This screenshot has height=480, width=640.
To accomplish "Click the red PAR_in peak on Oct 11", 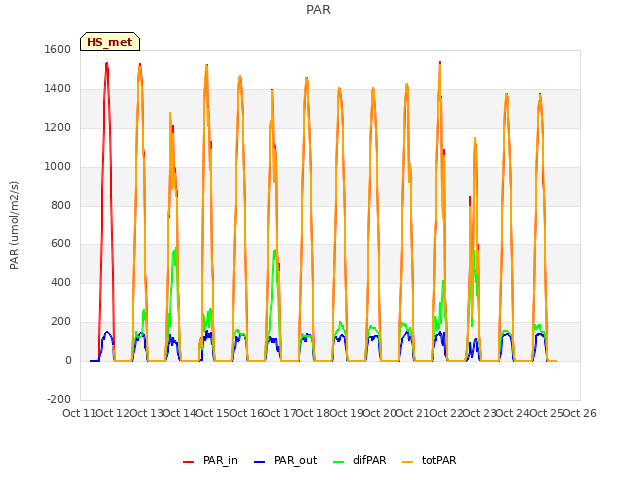I will point(107,64).
